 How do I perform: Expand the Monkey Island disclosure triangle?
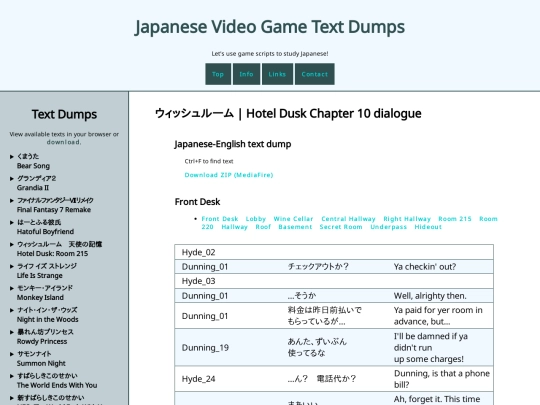click(12, 288)
